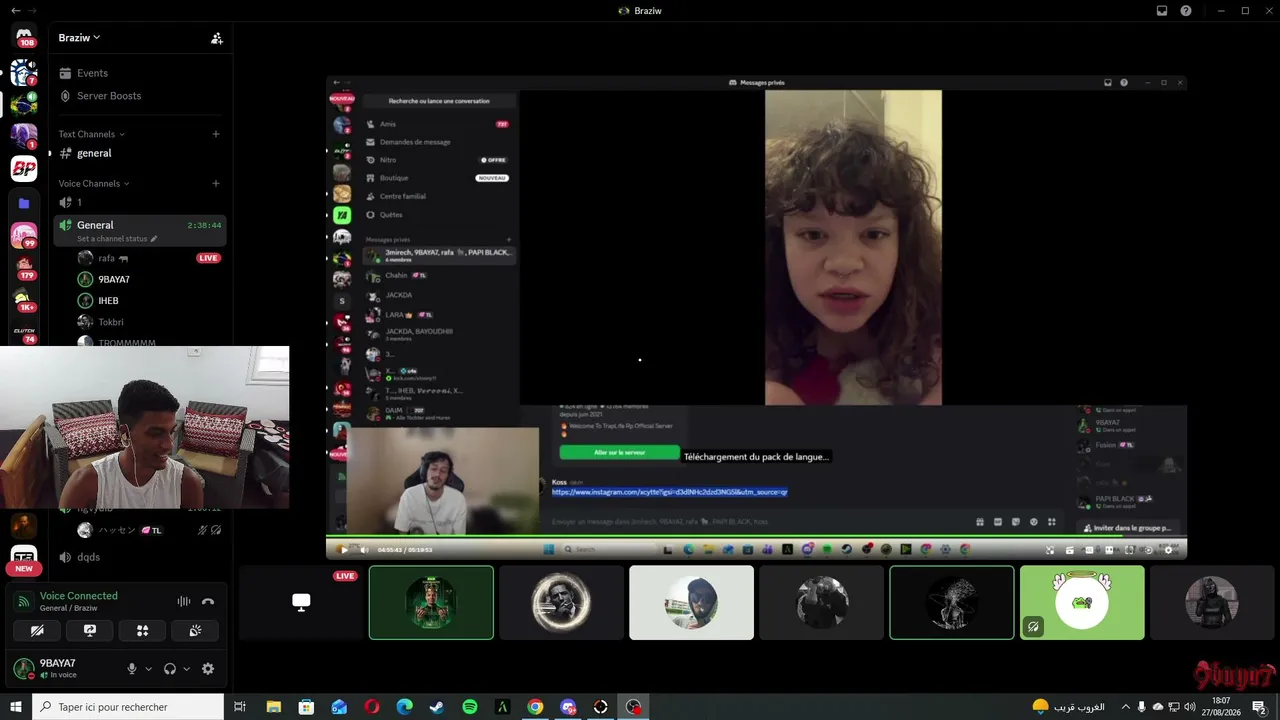Open Discord help icon in title bar
The height and width of the screenshot is (720, 1280).
tap(1186, 11)
